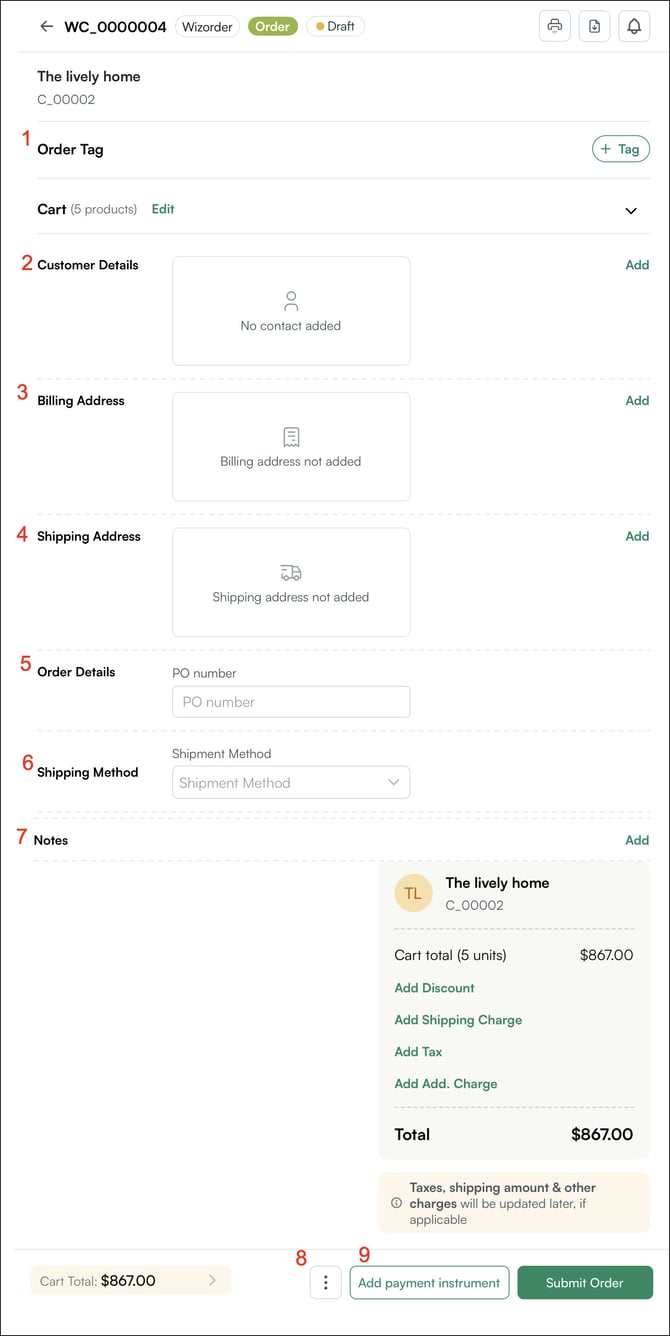This screenshot has height=1336, width=670.
Task: Click the TL avatar for The lively home
Action: 413,893
